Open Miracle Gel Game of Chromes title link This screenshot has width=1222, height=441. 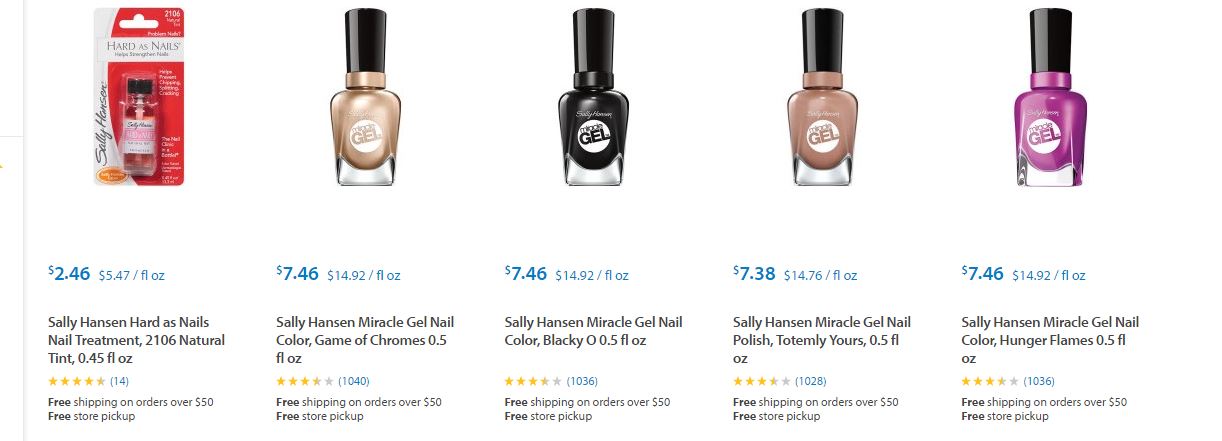coord(364,340)
